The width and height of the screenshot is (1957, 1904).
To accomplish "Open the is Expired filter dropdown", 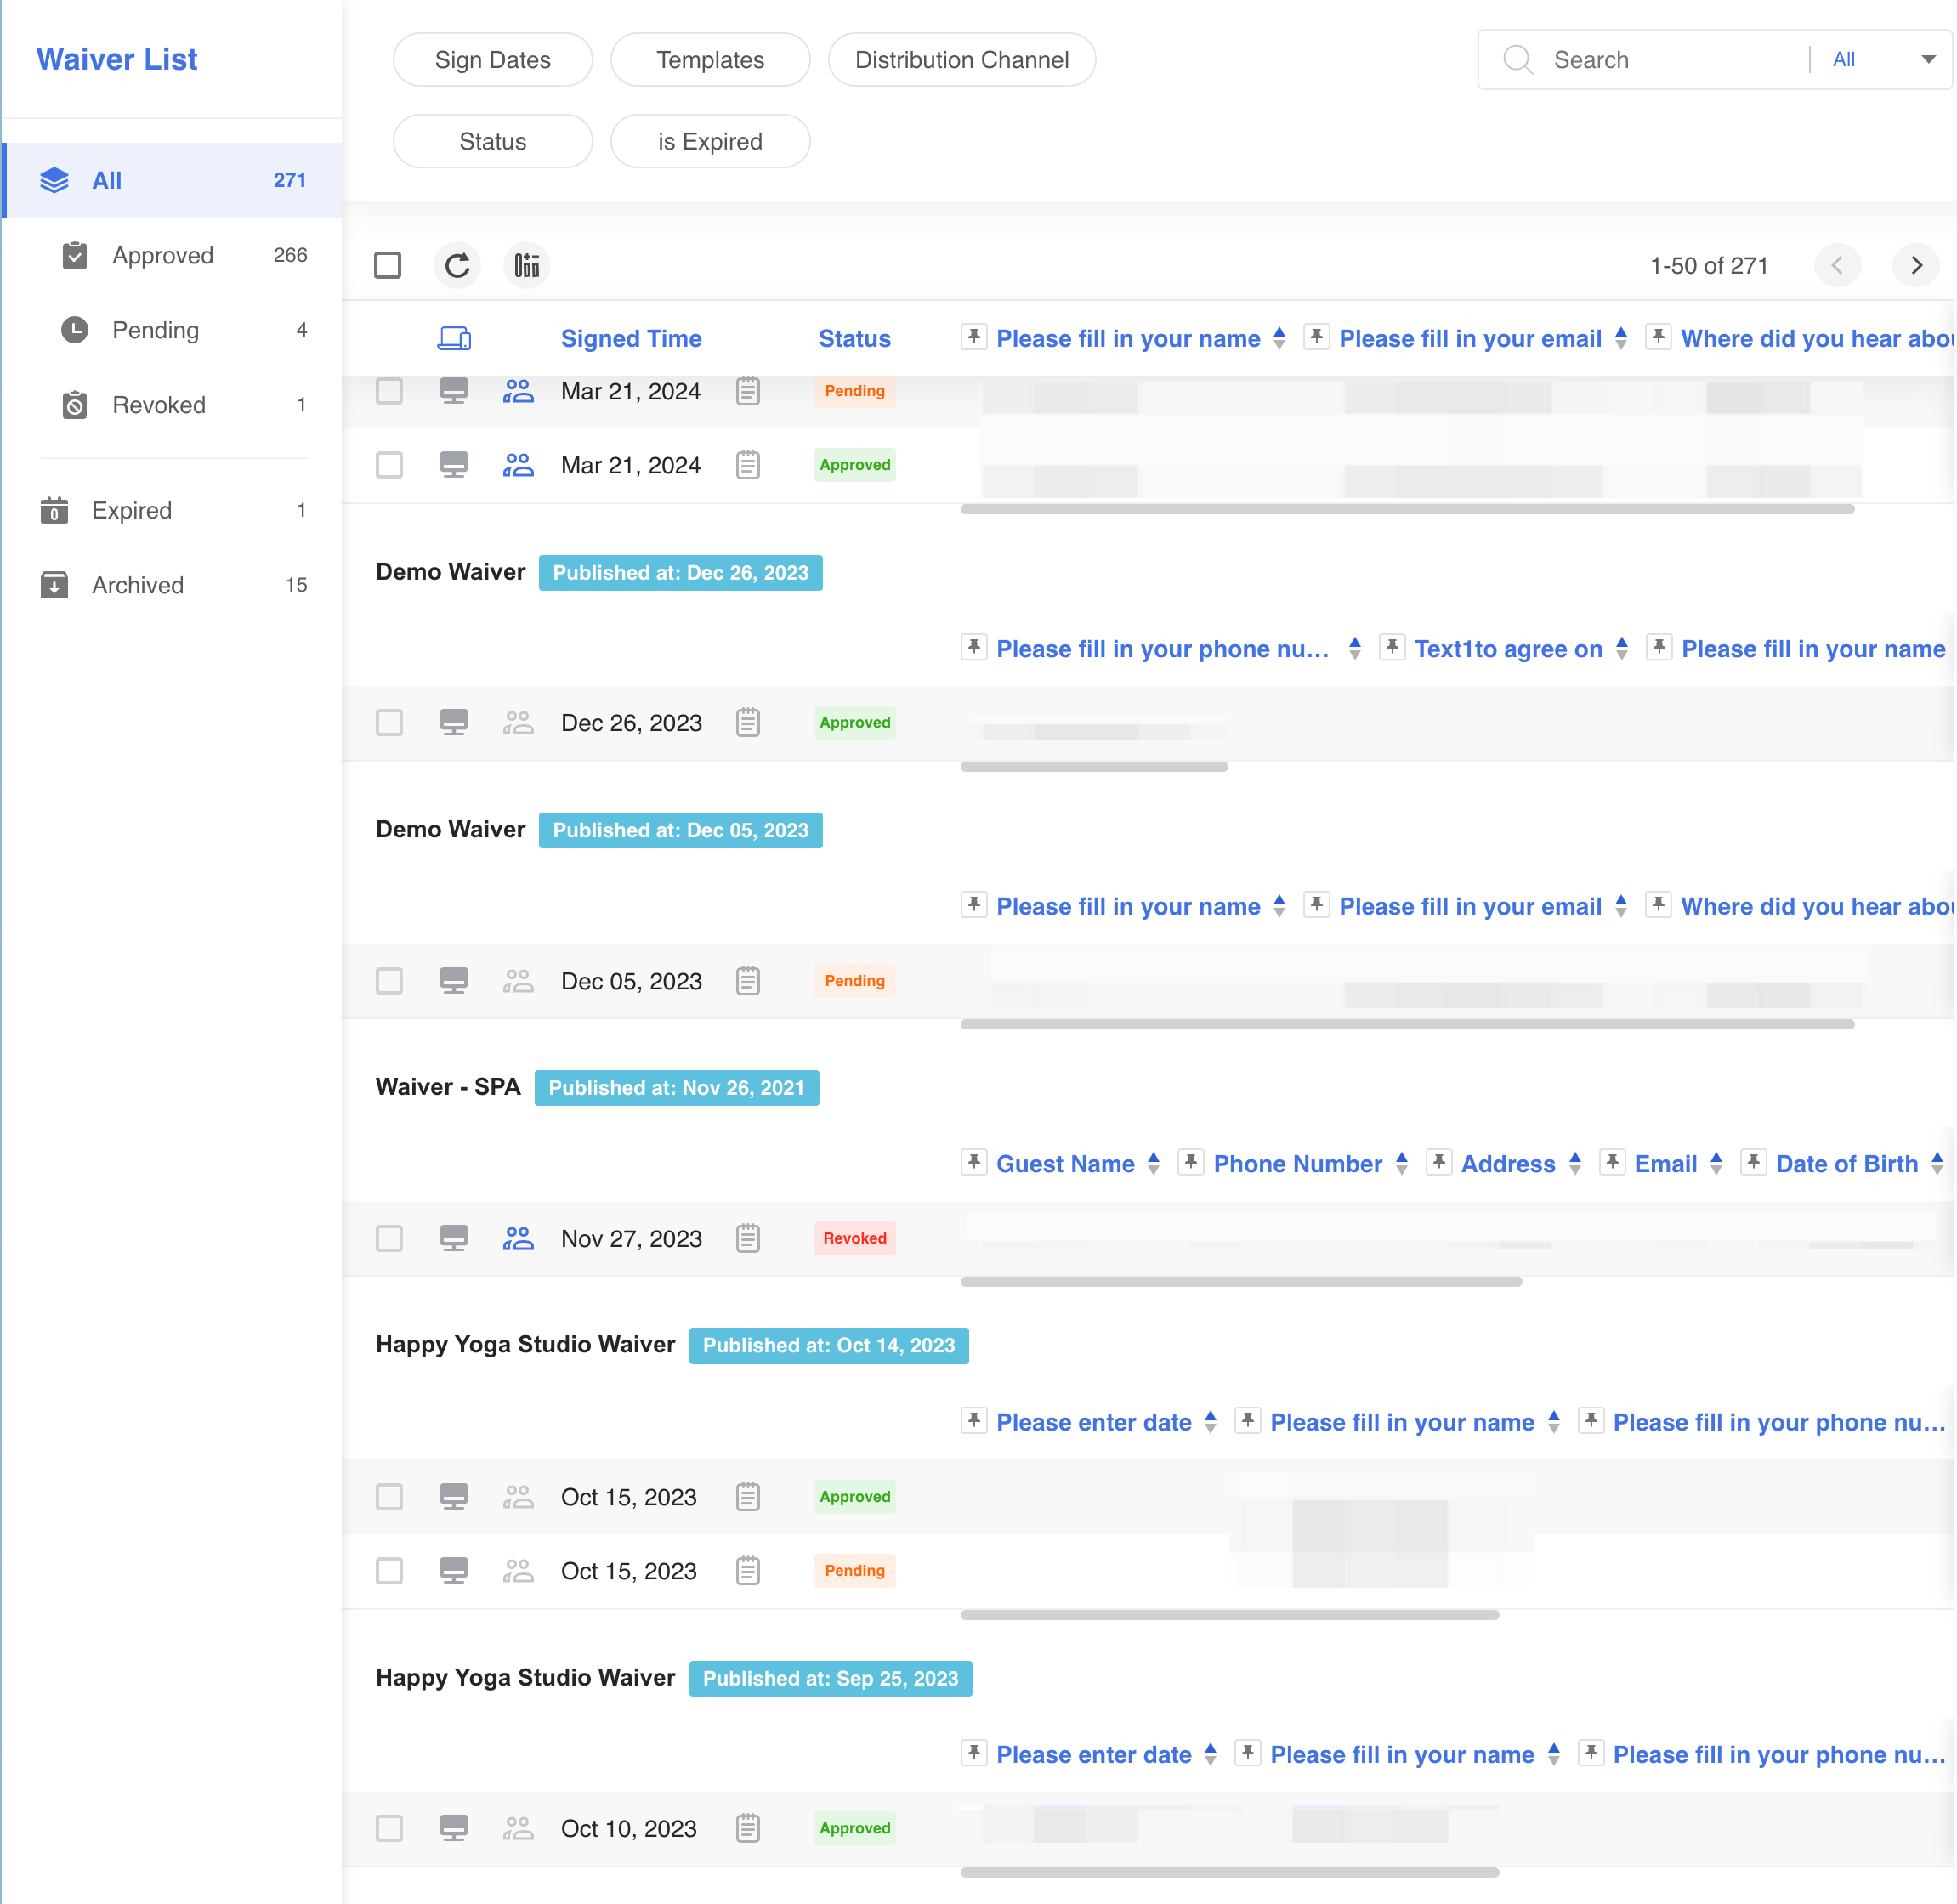I will pyautogui.click(x=710, y=141).
